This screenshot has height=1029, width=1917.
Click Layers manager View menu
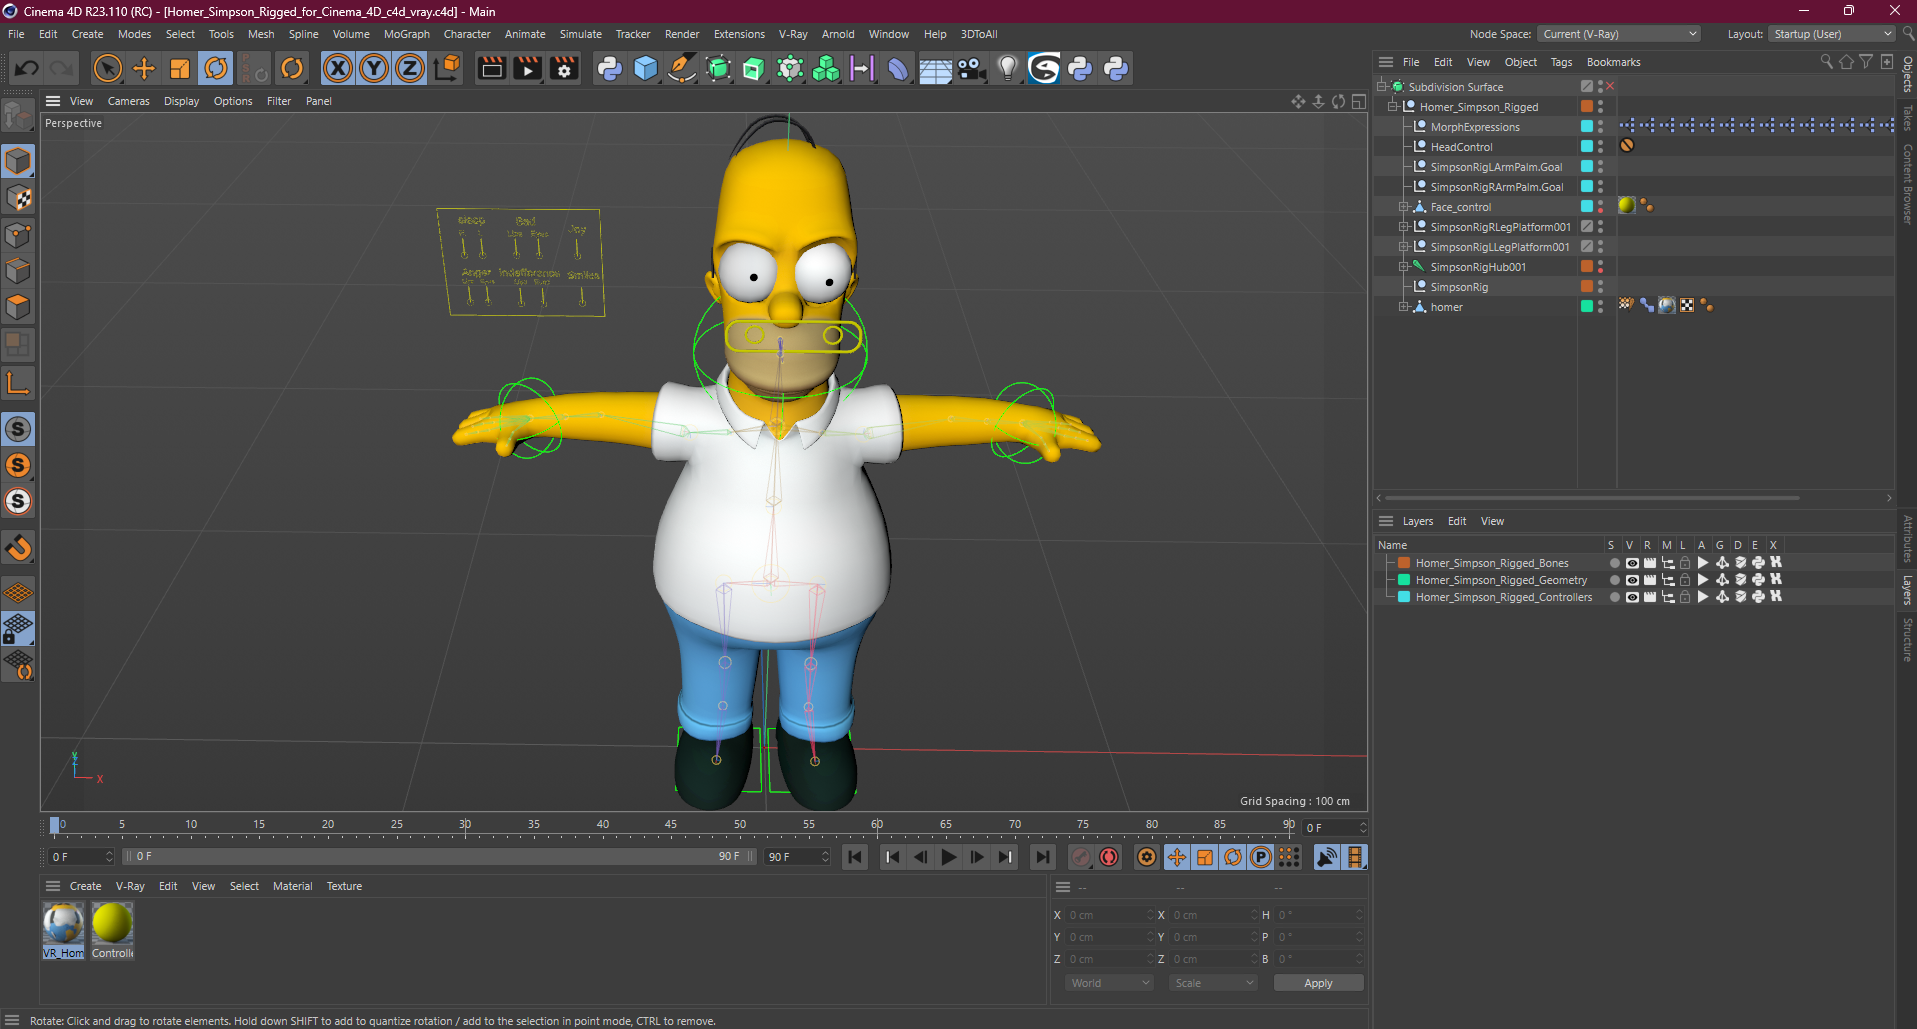[x=1492, y=521]
